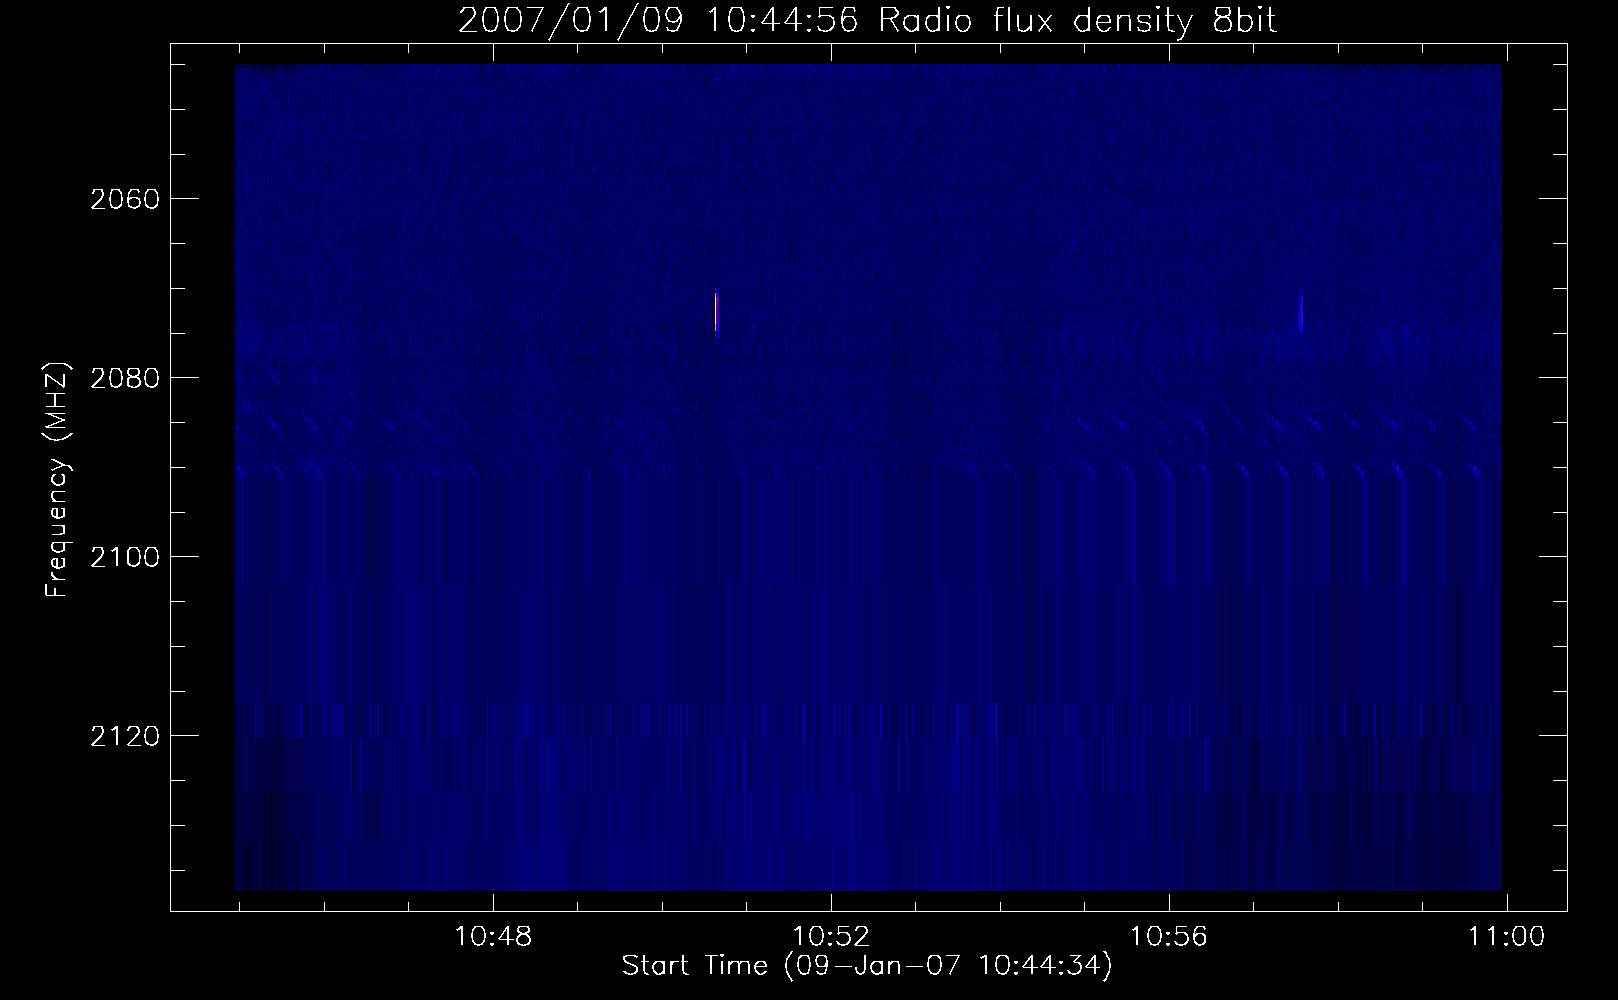Click the bright radio burst near 10:50:40
Image resolution: width=1618 pixels, height=1000 pixels.
click(716, 312)
